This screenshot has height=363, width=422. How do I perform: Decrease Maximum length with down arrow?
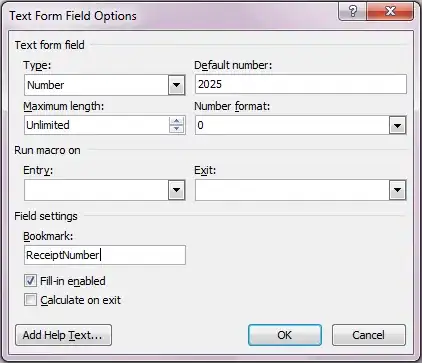[x=176, y=129]
